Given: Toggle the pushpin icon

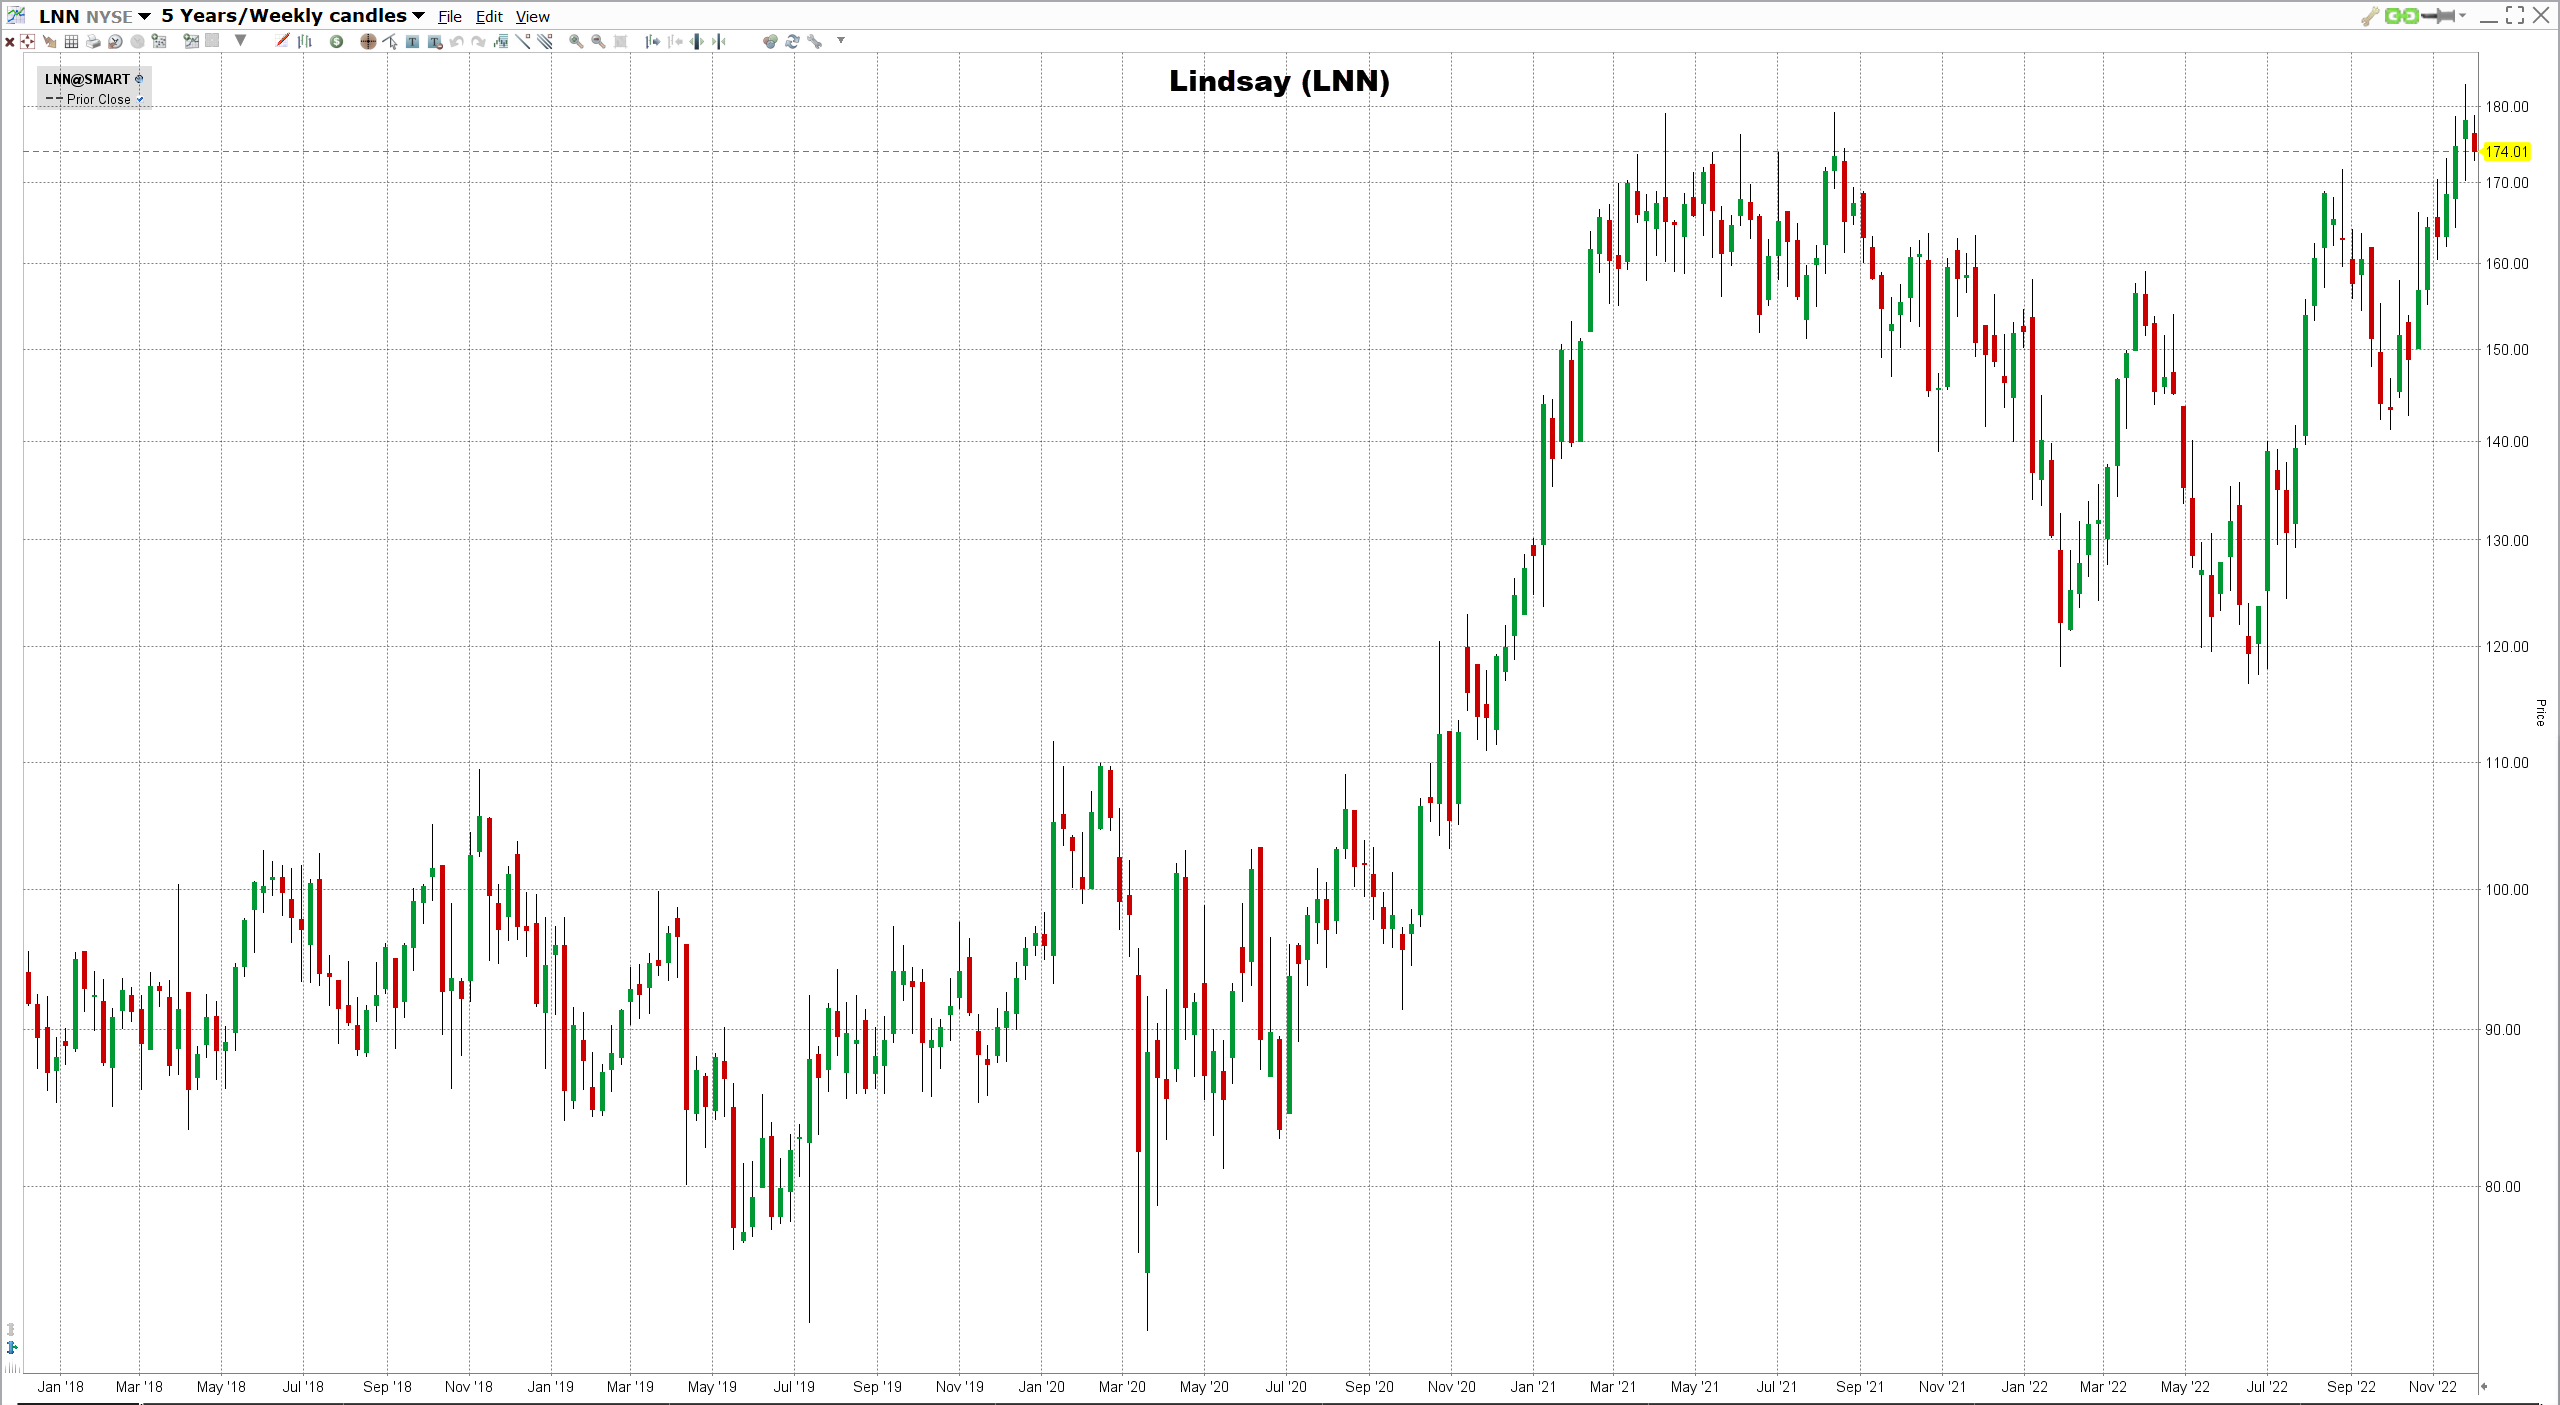Looking at the screenshot, I should (x=2438, y=16).
